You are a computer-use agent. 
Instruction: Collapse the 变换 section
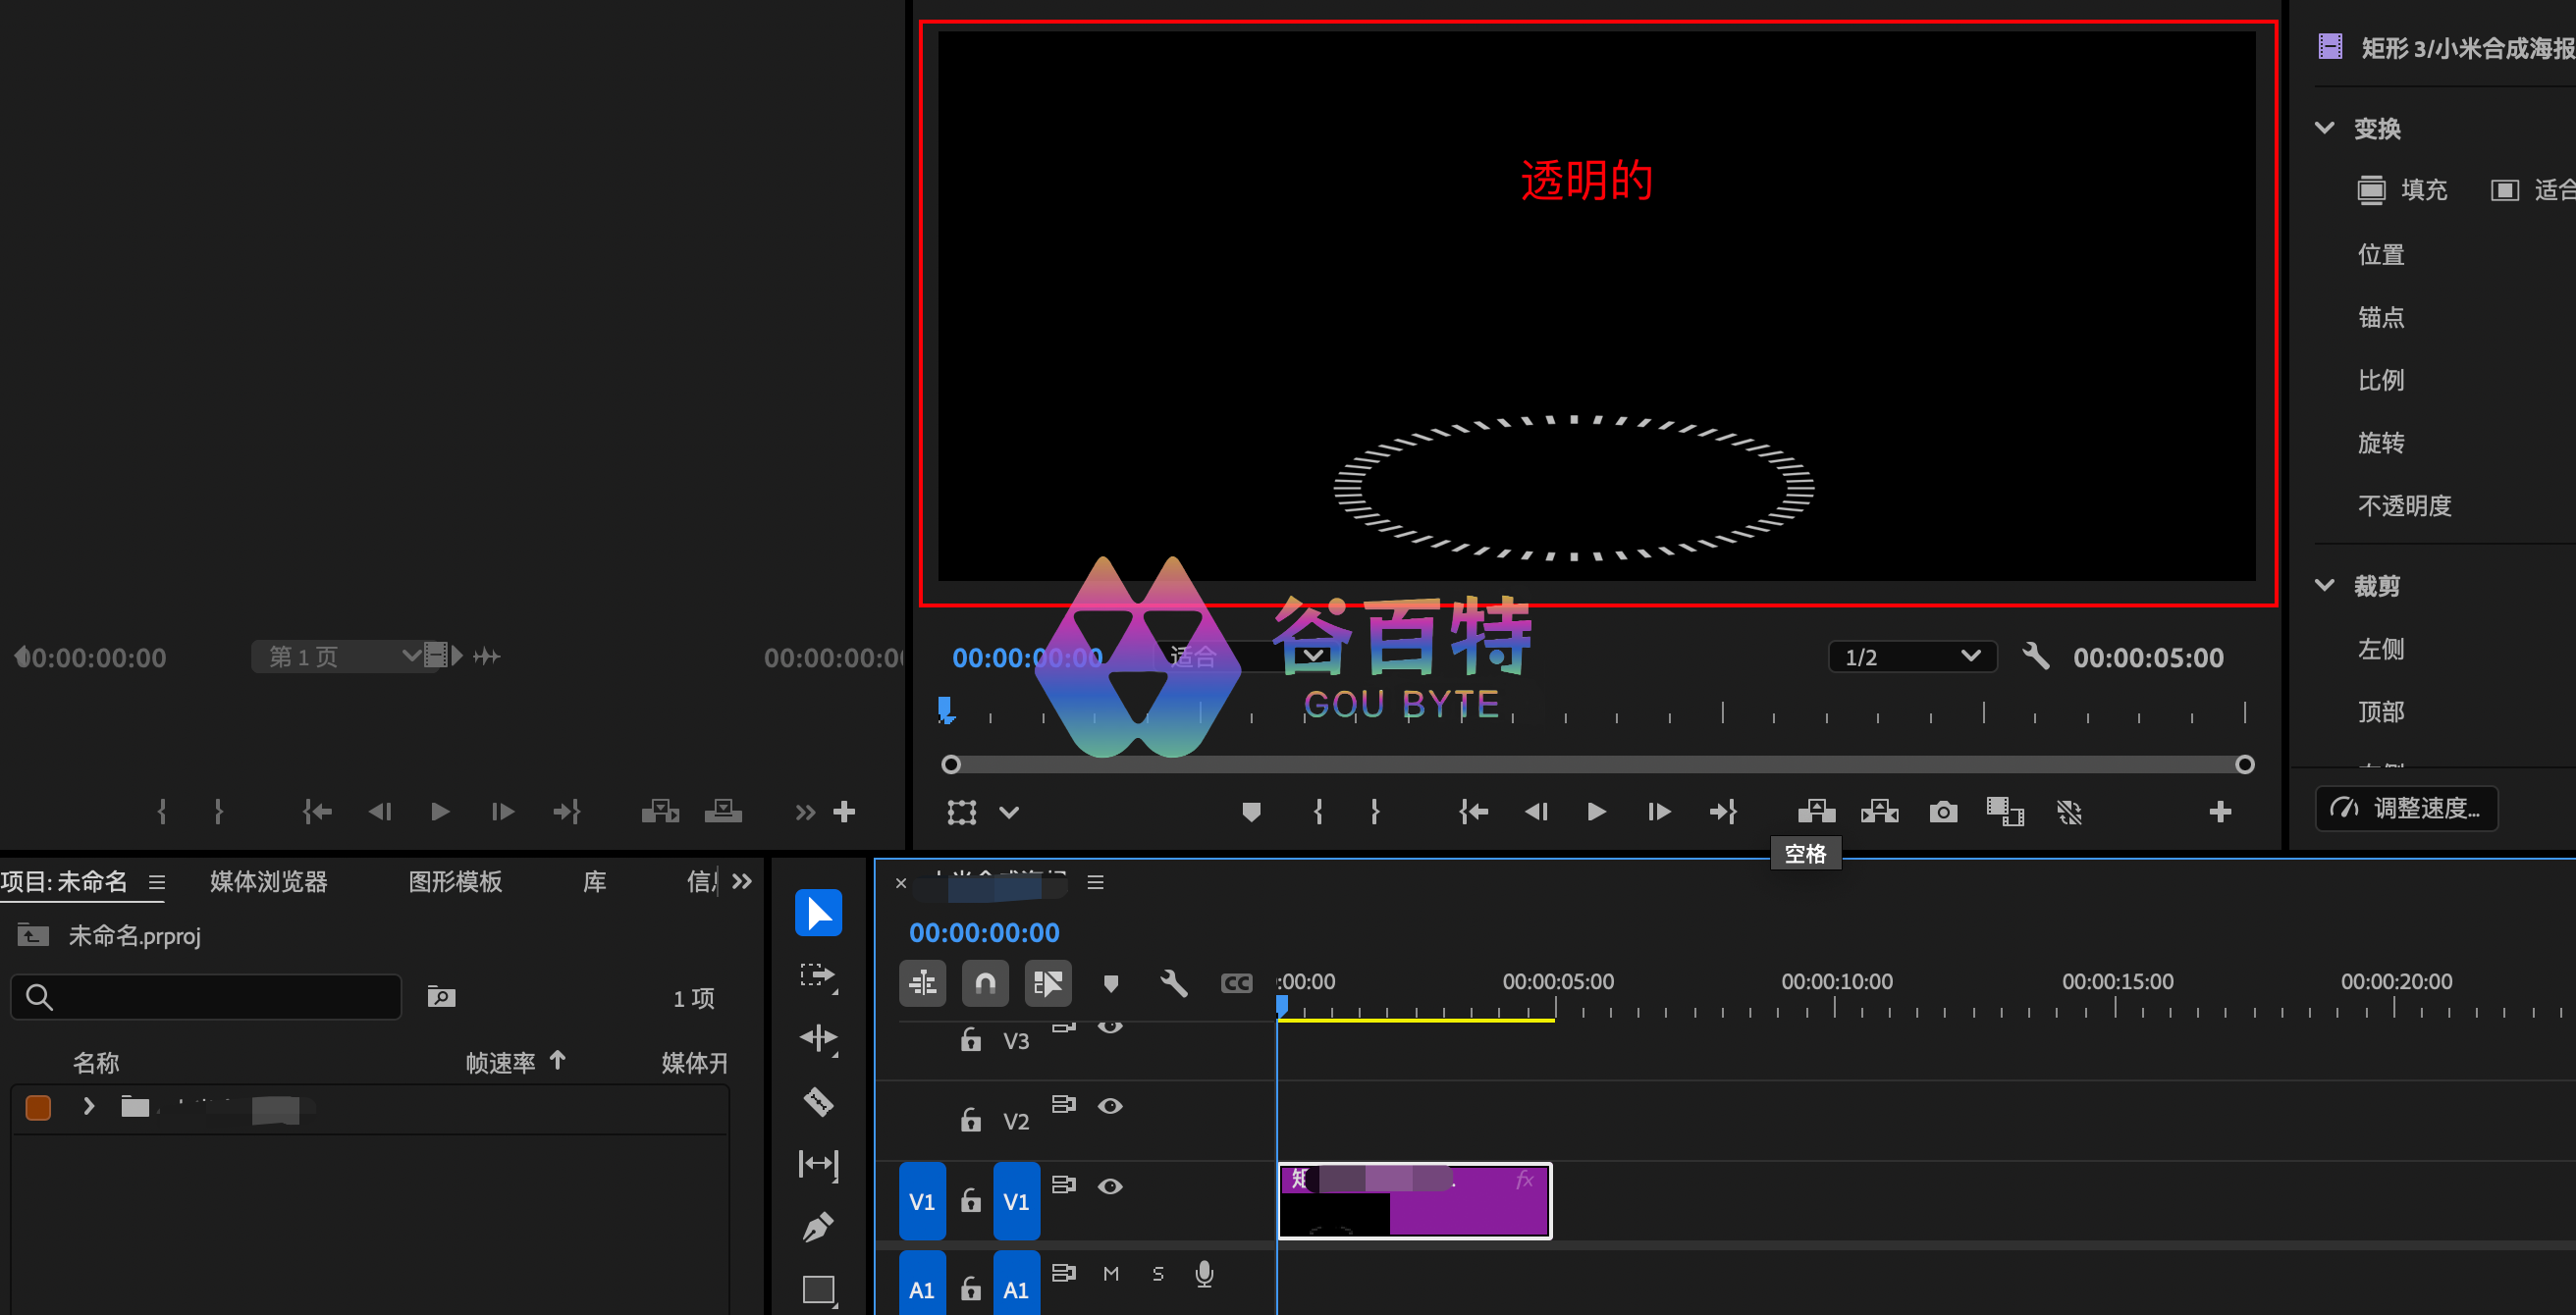pos(2325,128)
